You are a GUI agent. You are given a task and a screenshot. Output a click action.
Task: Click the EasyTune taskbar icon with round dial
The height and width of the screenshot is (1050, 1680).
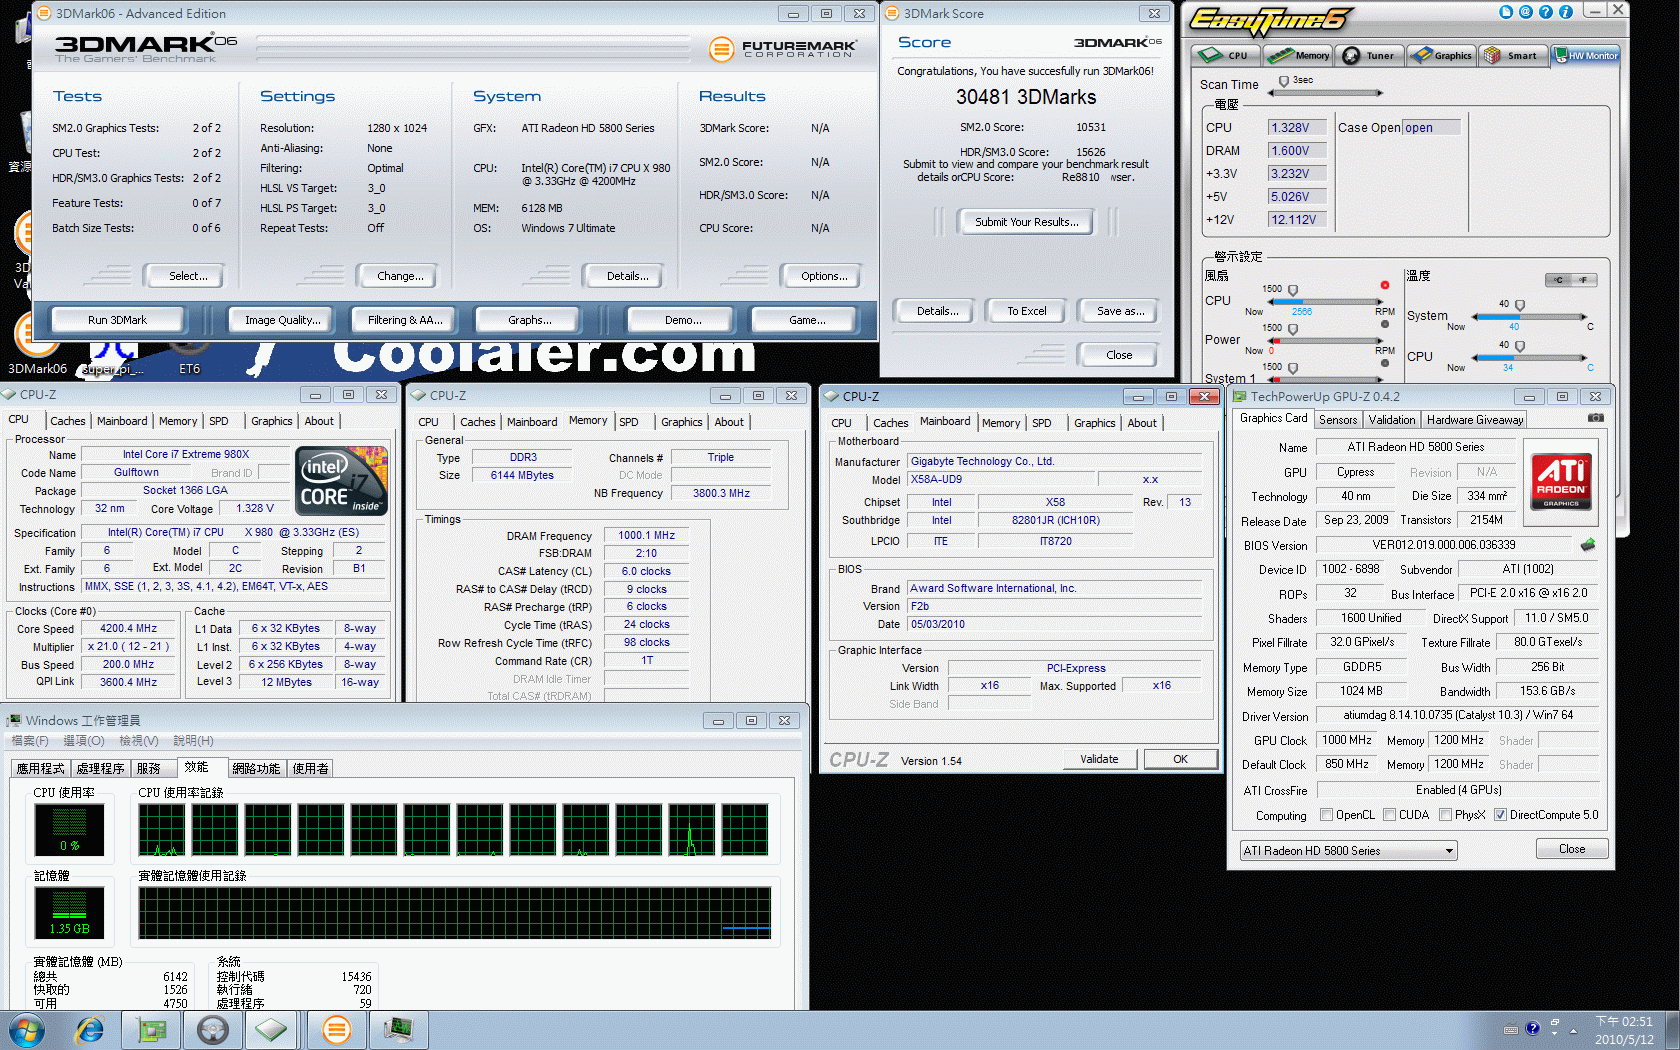[x=212, y=1029]
